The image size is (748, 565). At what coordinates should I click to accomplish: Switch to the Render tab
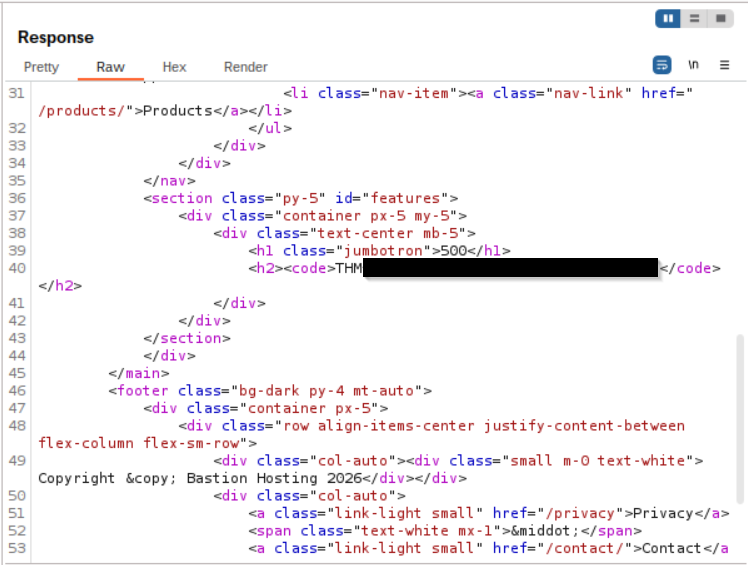245,67
